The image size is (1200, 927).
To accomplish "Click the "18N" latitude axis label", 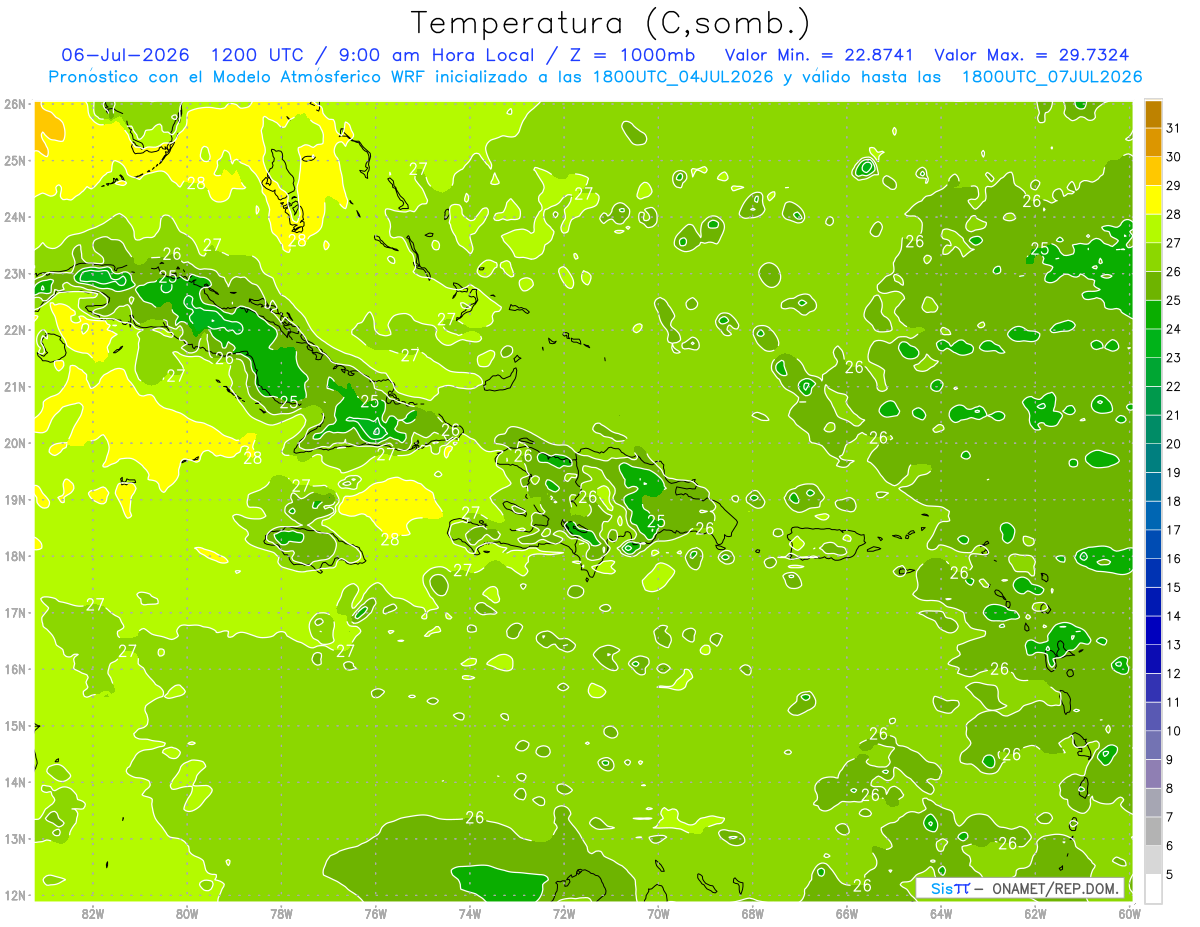I will point(15,556).
